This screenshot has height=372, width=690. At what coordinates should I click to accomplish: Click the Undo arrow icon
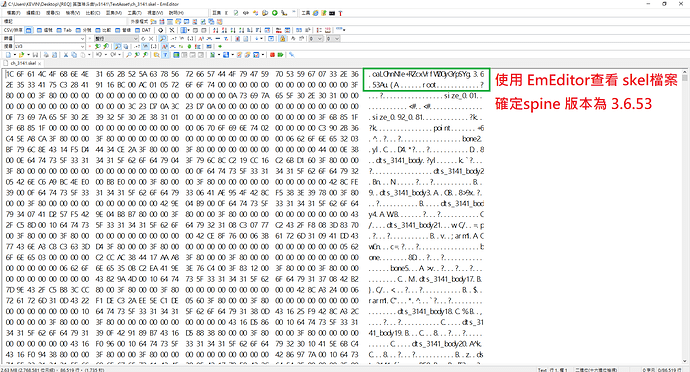[98, 55]
